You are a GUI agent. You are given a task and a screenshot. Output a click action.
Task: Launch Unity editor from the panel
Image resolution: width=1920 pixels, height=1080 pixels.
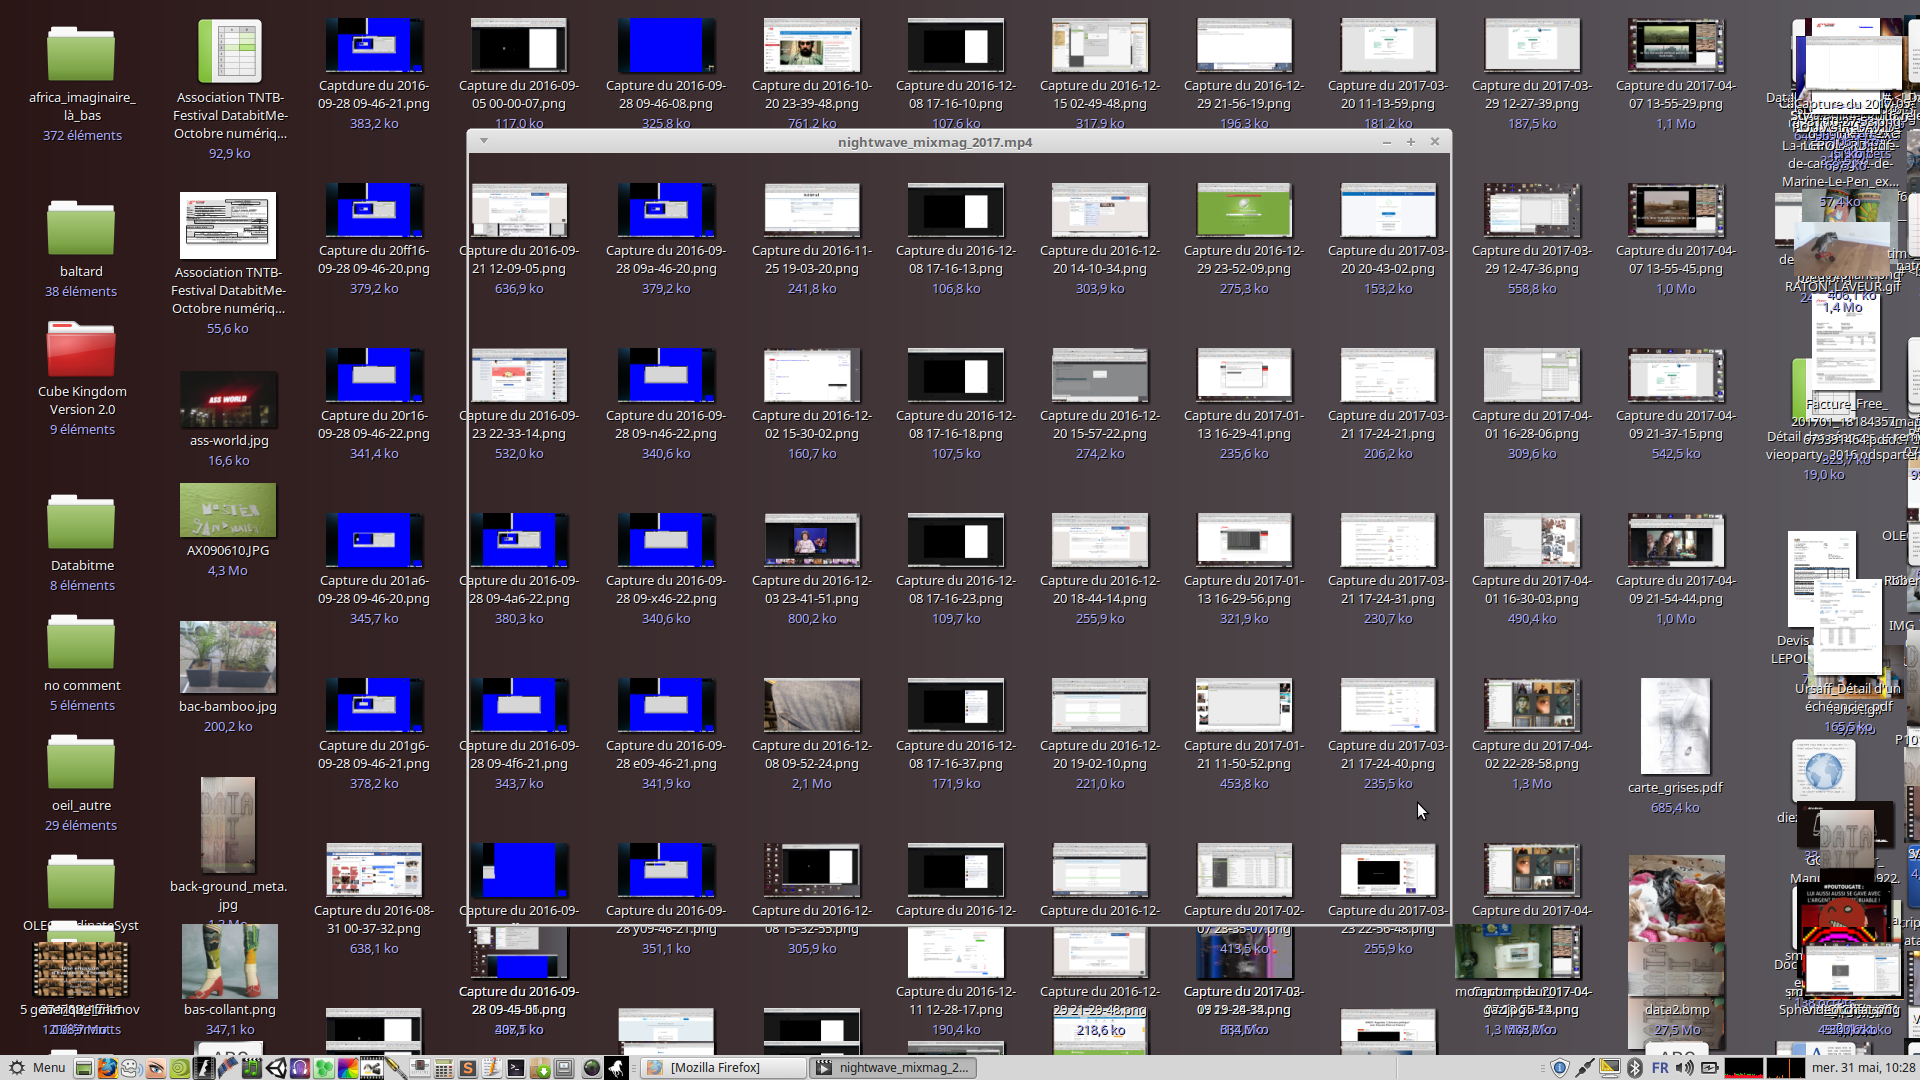(x=276, y=1068)
